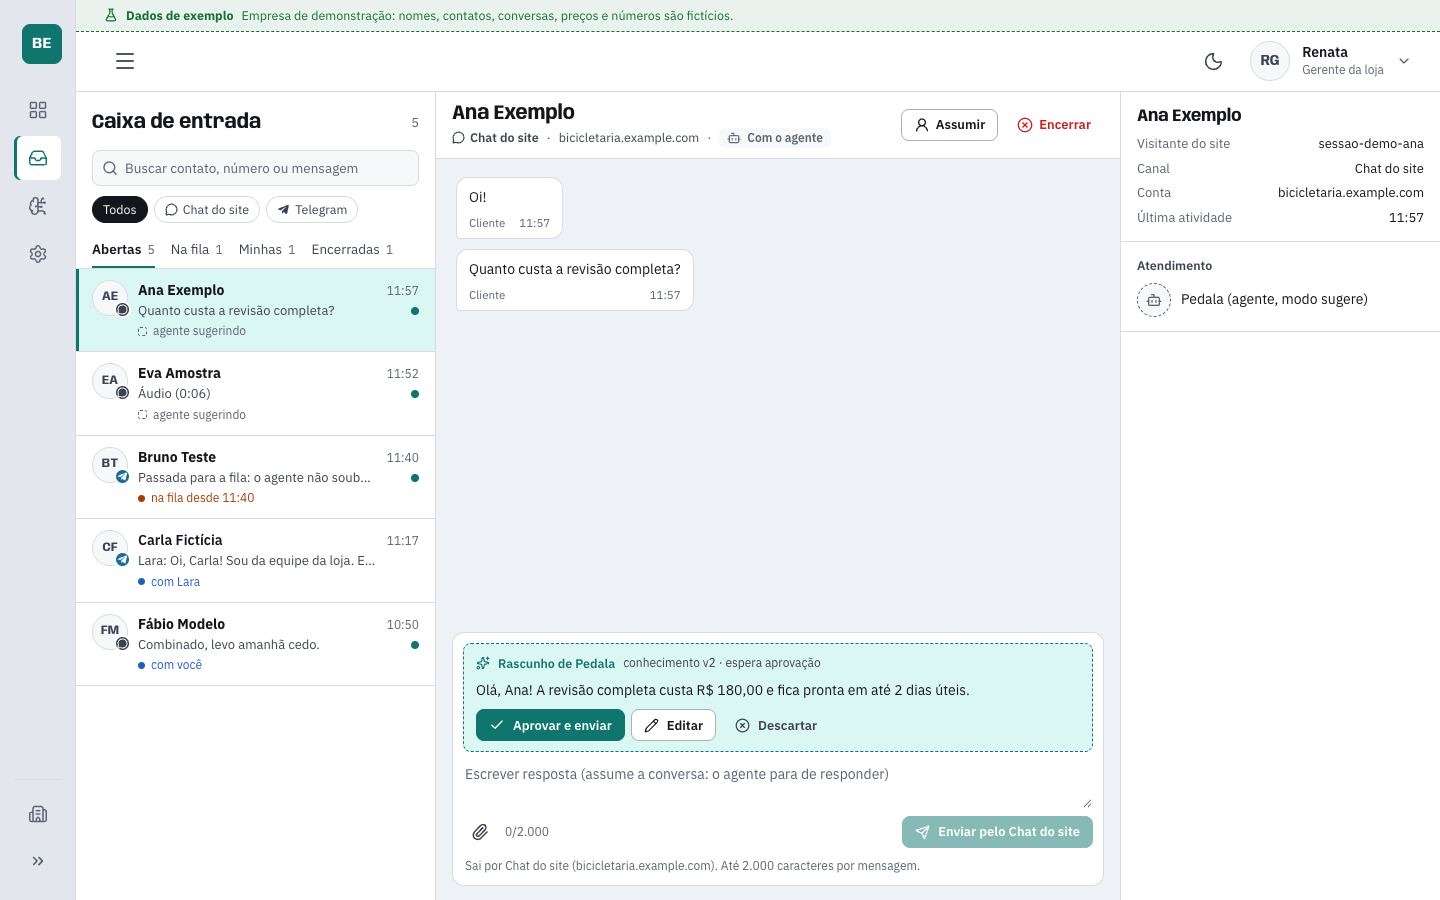Approve and send the Pedala draft
The image size is (1440, 900).
click(x=550, y=726)
